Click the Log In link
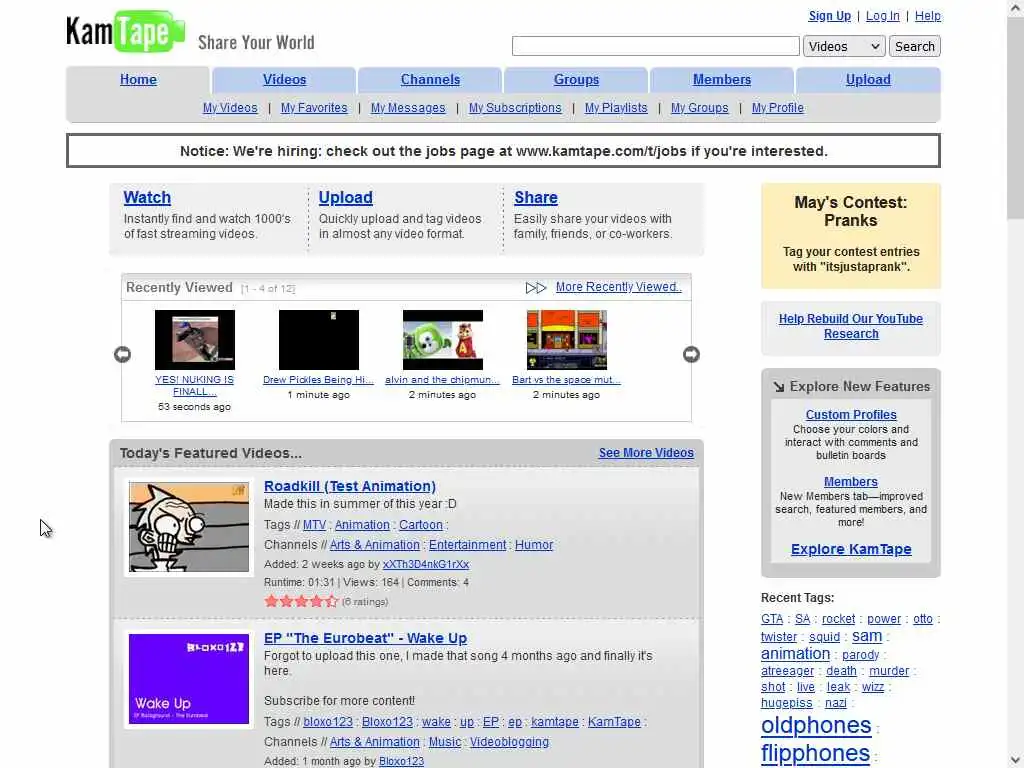Screen dimensions: 1024x768 (x=882, y=16)
